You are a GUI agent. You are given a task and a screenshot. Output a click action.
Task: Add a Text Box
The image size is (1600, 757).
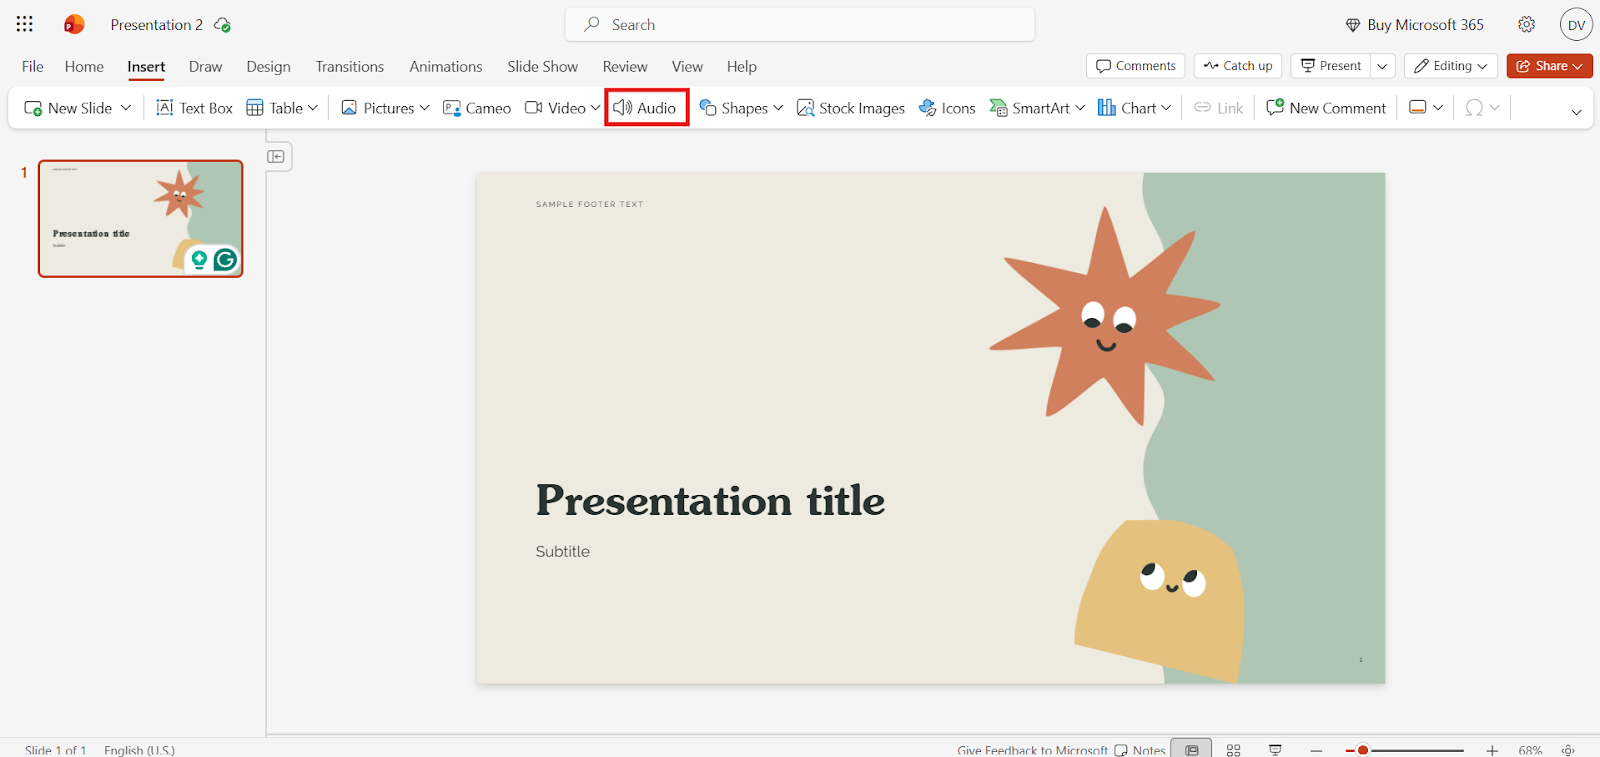pyautogui.click(x=194, y=108)
